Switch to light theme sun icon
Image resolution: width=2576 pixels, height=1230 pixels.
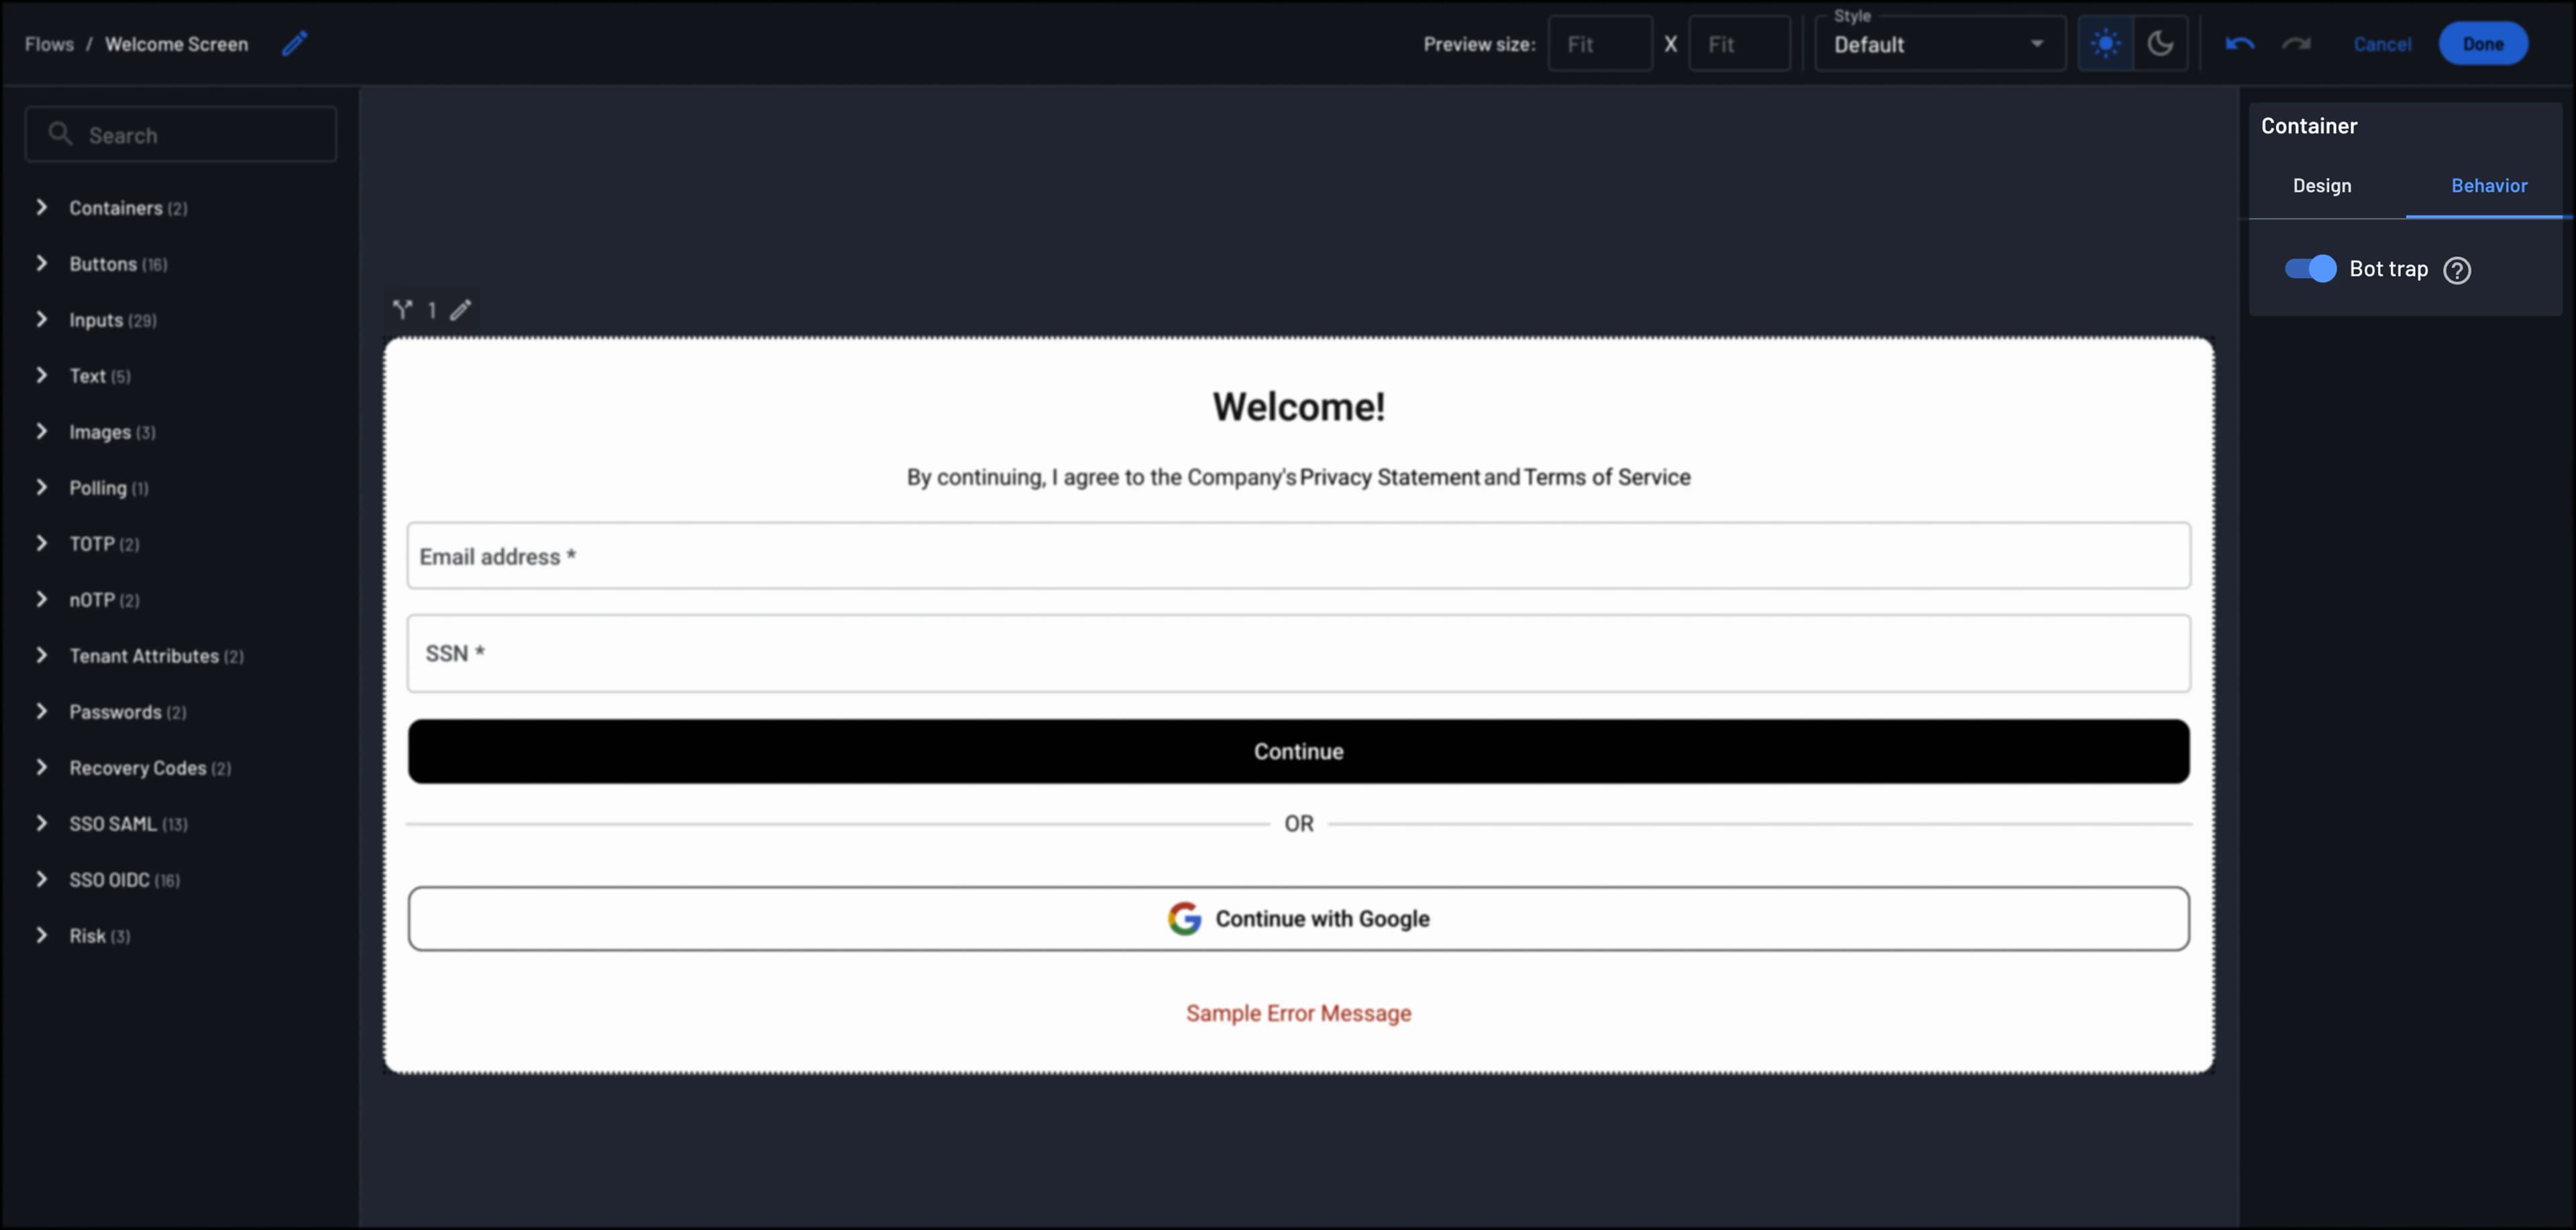(x=2105, y=44)
